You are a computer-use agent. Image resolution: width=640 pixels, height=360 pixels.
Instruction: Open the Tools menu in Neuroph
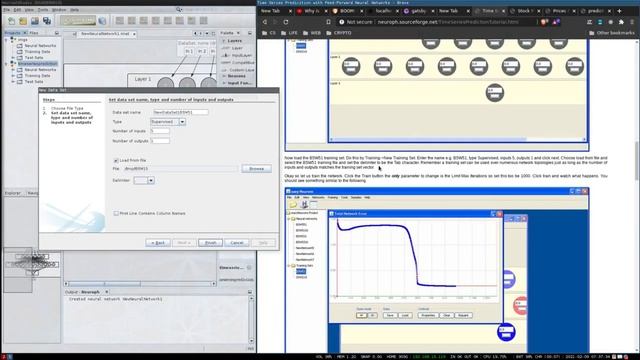(43, 9)
